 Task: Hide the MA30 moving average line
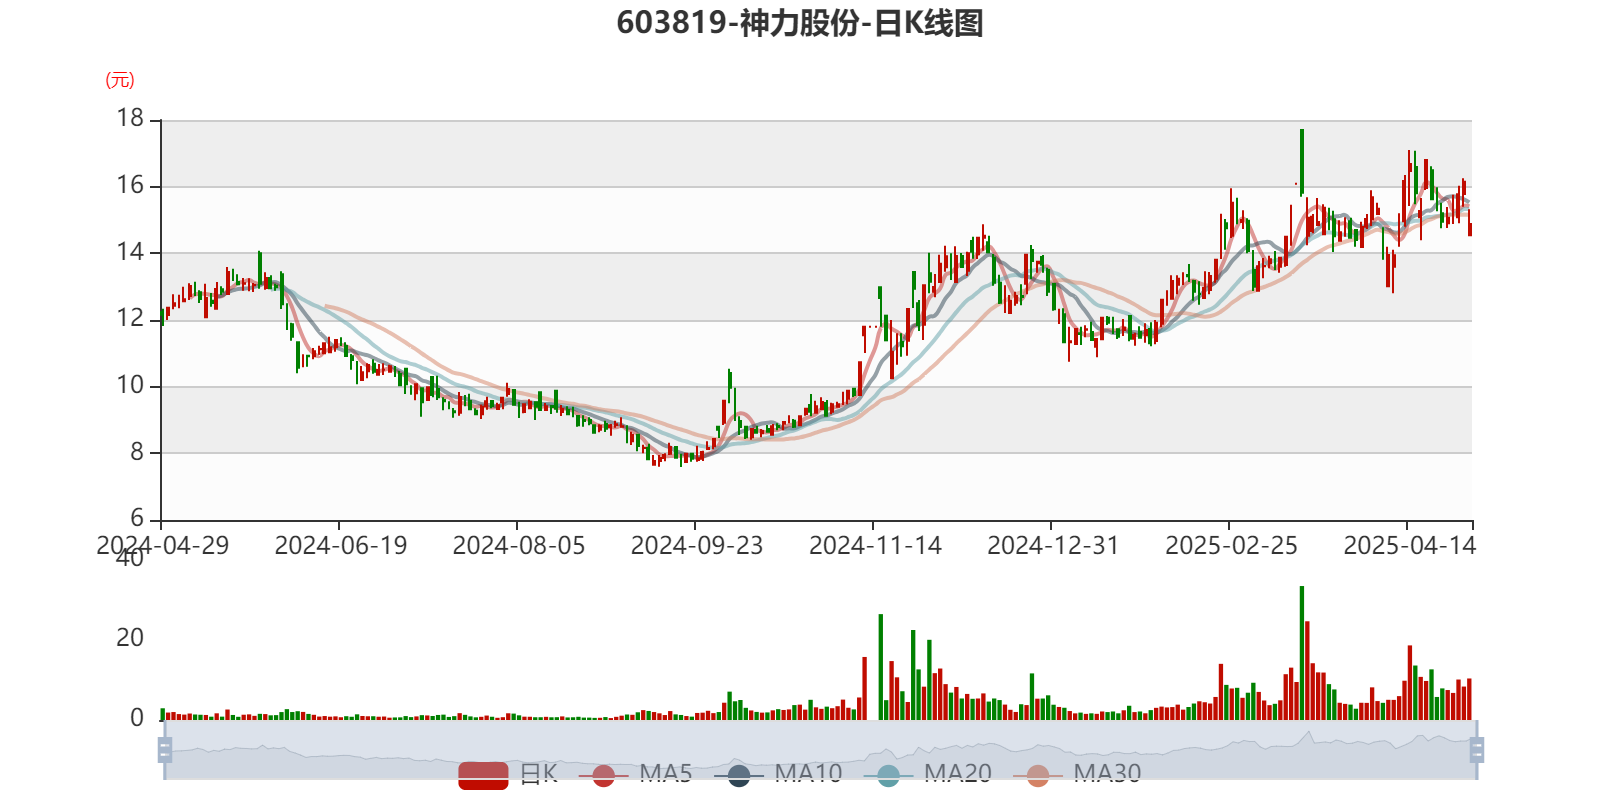coord(1077,774)
